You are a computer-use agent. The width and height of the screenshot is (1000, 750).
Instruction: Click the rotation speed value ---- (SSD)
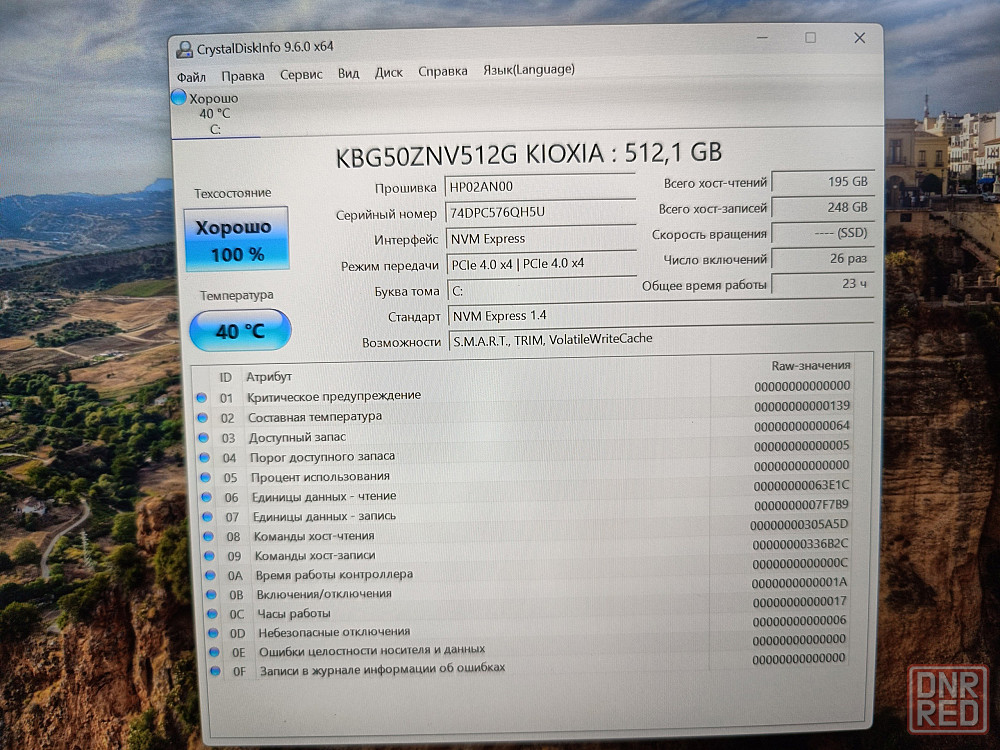coord(822,233)
